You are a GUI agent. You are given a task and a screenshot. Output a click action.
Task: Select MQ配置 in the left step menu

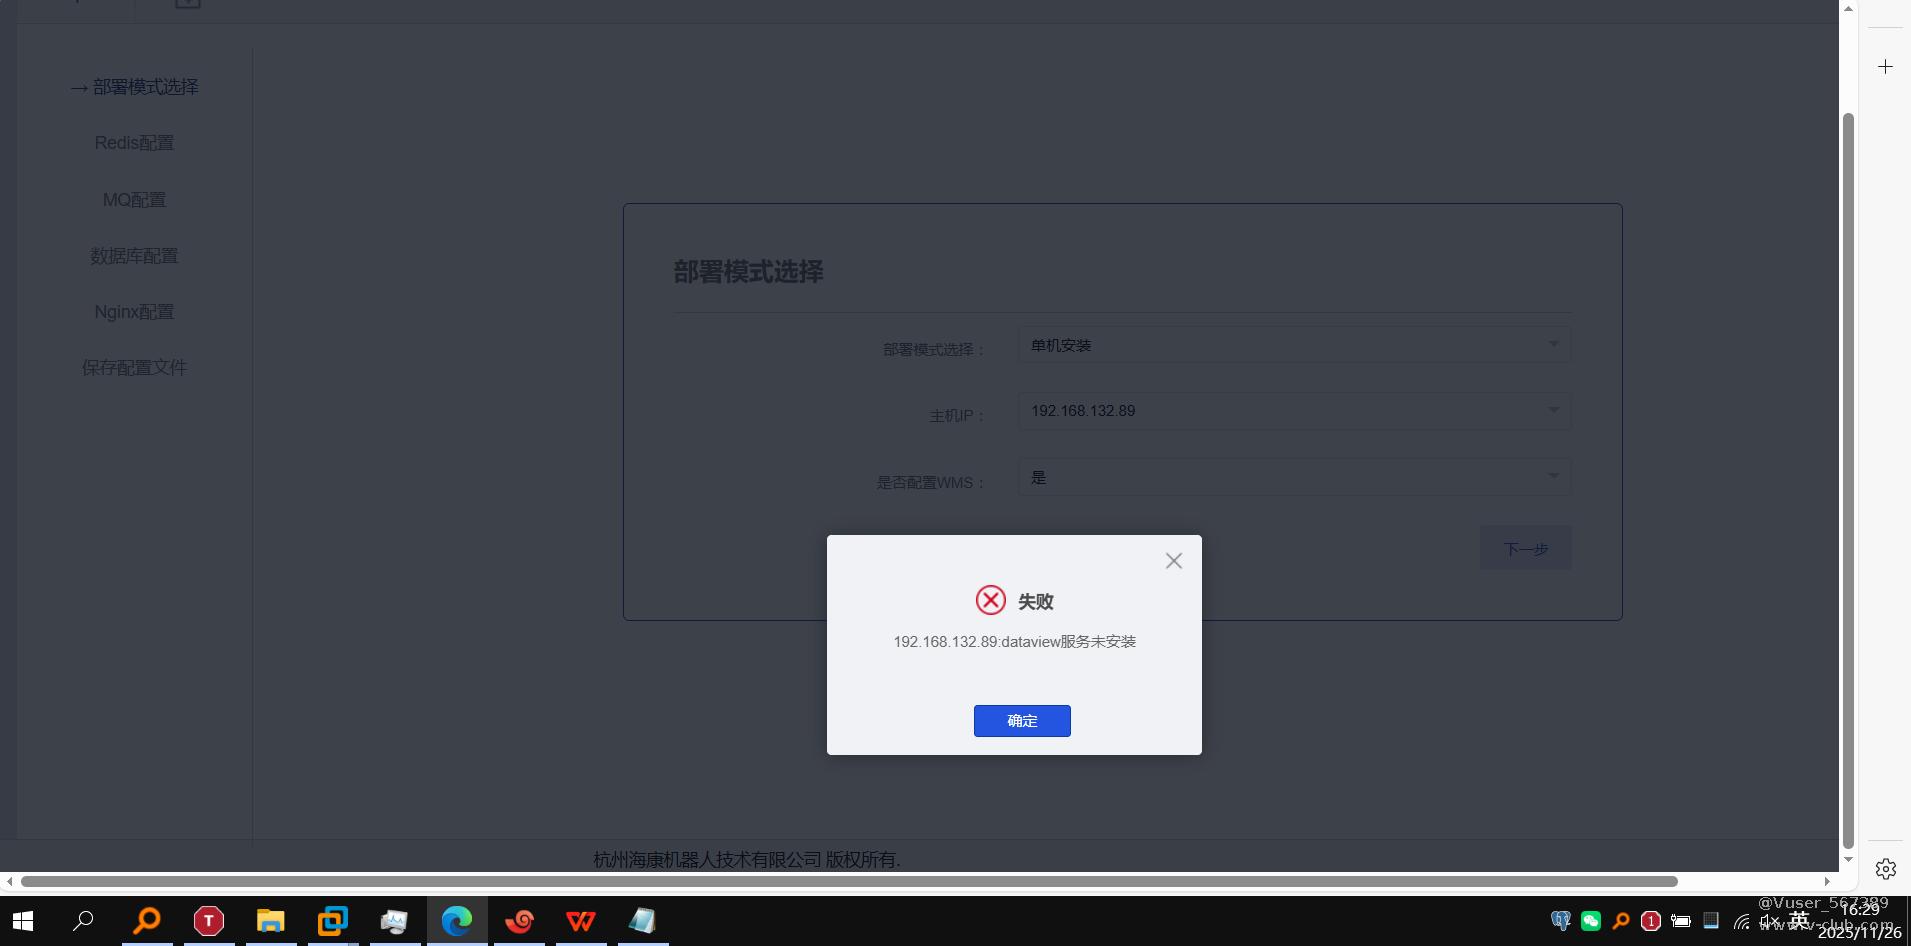pos(134,200)
